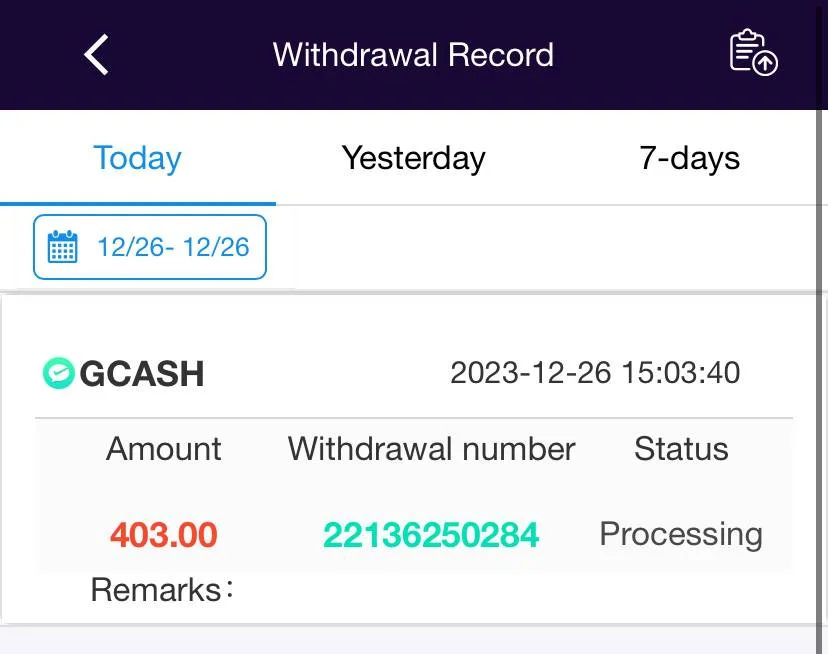Open the clipboard upload icon

(754, 52)
